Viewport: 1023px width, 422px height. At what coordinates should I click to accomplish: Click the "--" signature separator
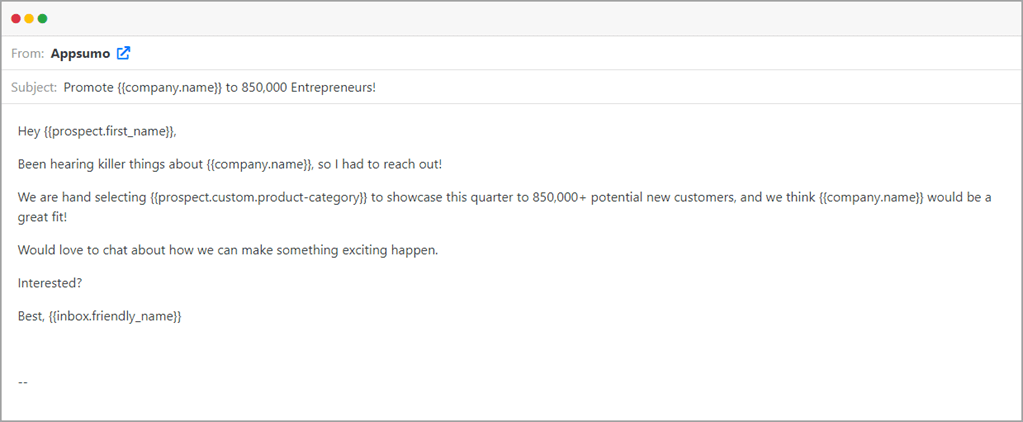click(x=23, y=381)
